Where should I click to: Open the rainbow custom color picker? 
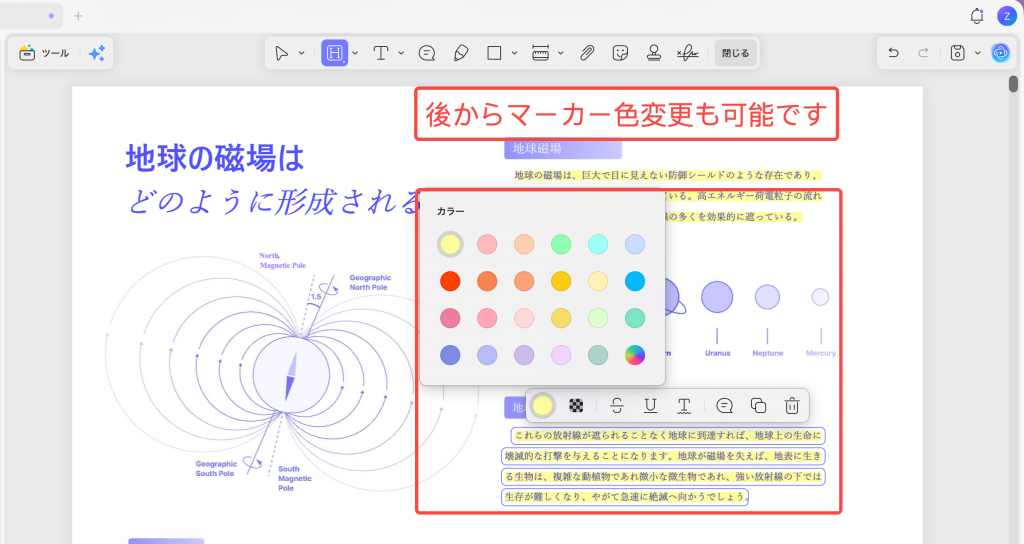tap(635, 355)
